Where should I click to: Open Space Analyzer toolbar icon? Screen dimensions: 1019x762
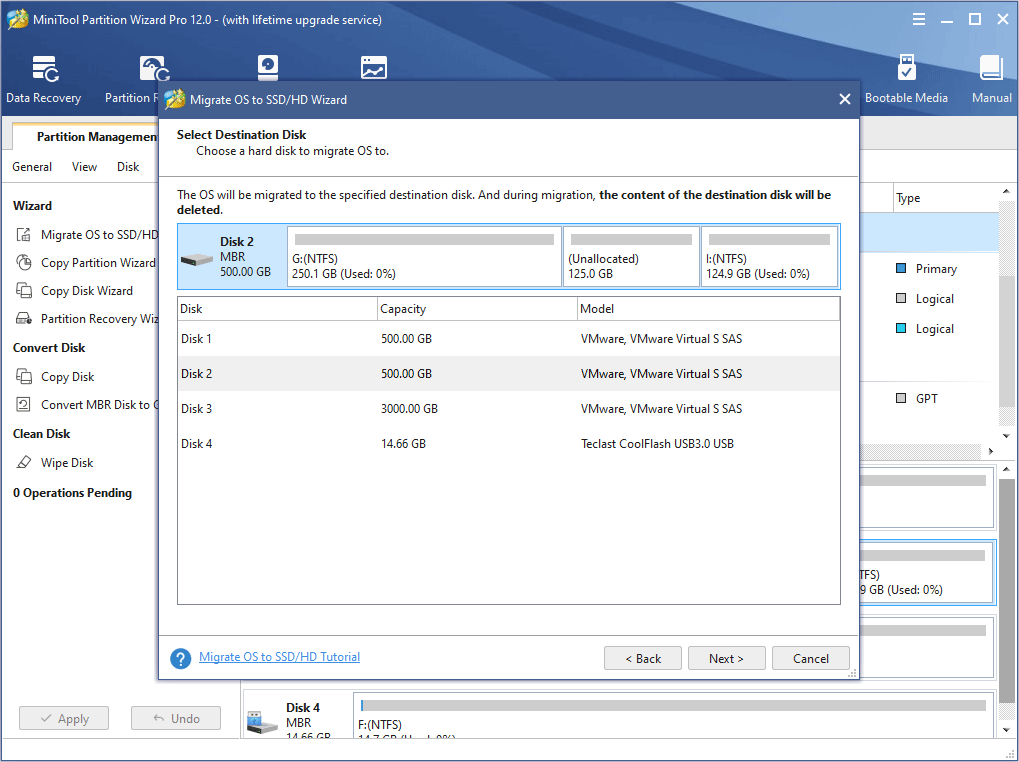tap(374, 68)
